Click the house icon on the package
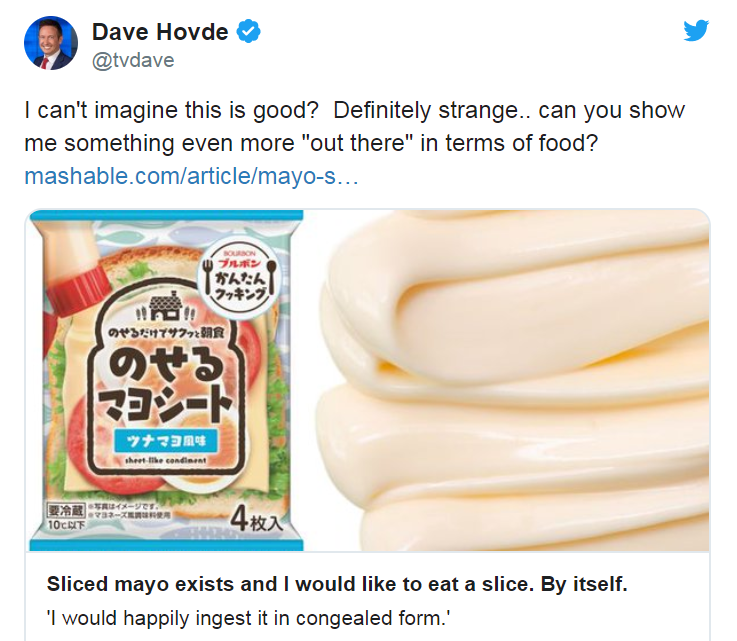737x641 pixels. [x=165, y=306]
